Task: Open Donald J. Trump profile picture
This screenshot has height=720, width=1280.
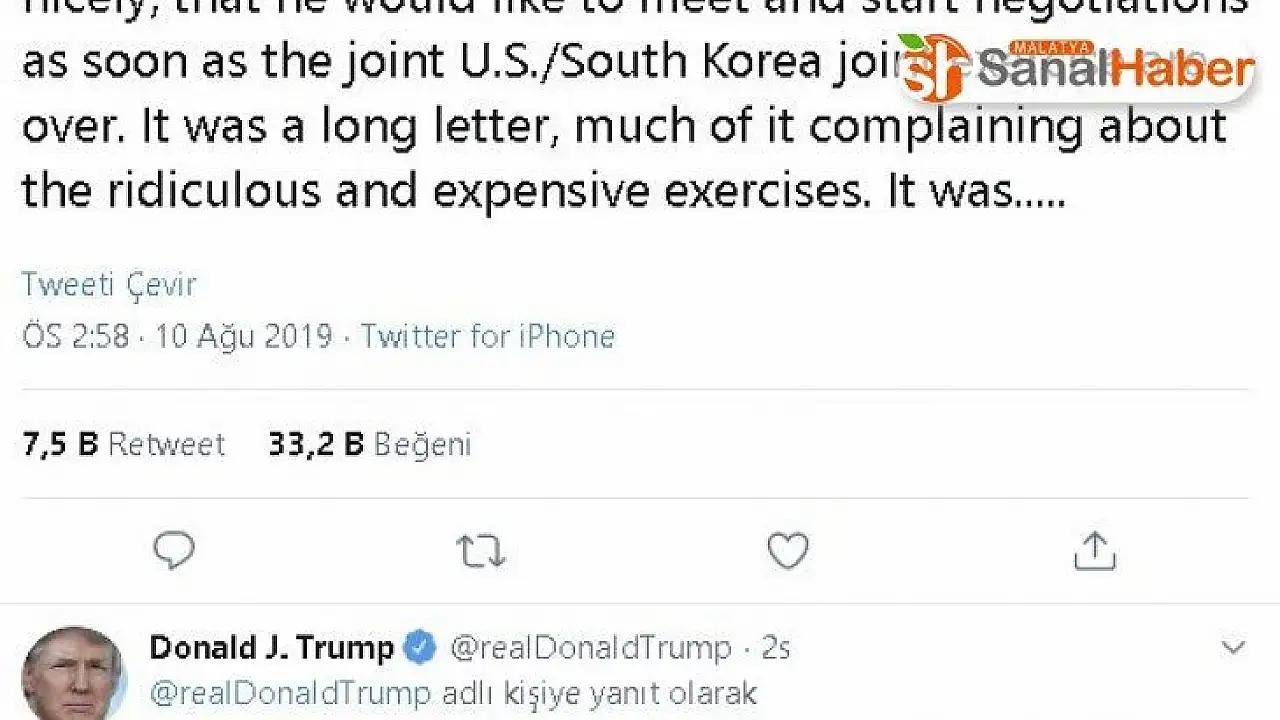Action: (74, 674)
